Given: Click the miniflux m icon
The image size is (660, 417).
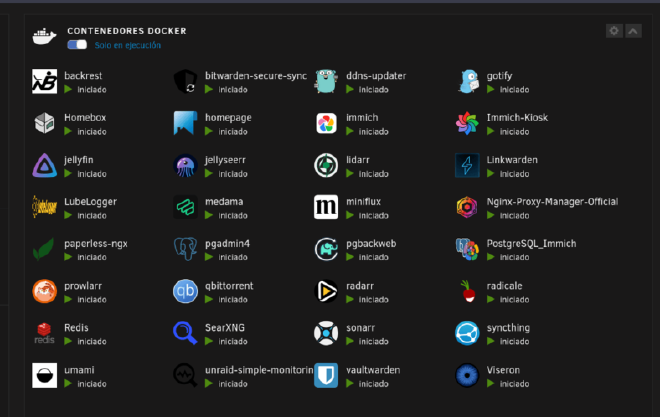Looking at the screenshot, I should [x=326, y=207].
